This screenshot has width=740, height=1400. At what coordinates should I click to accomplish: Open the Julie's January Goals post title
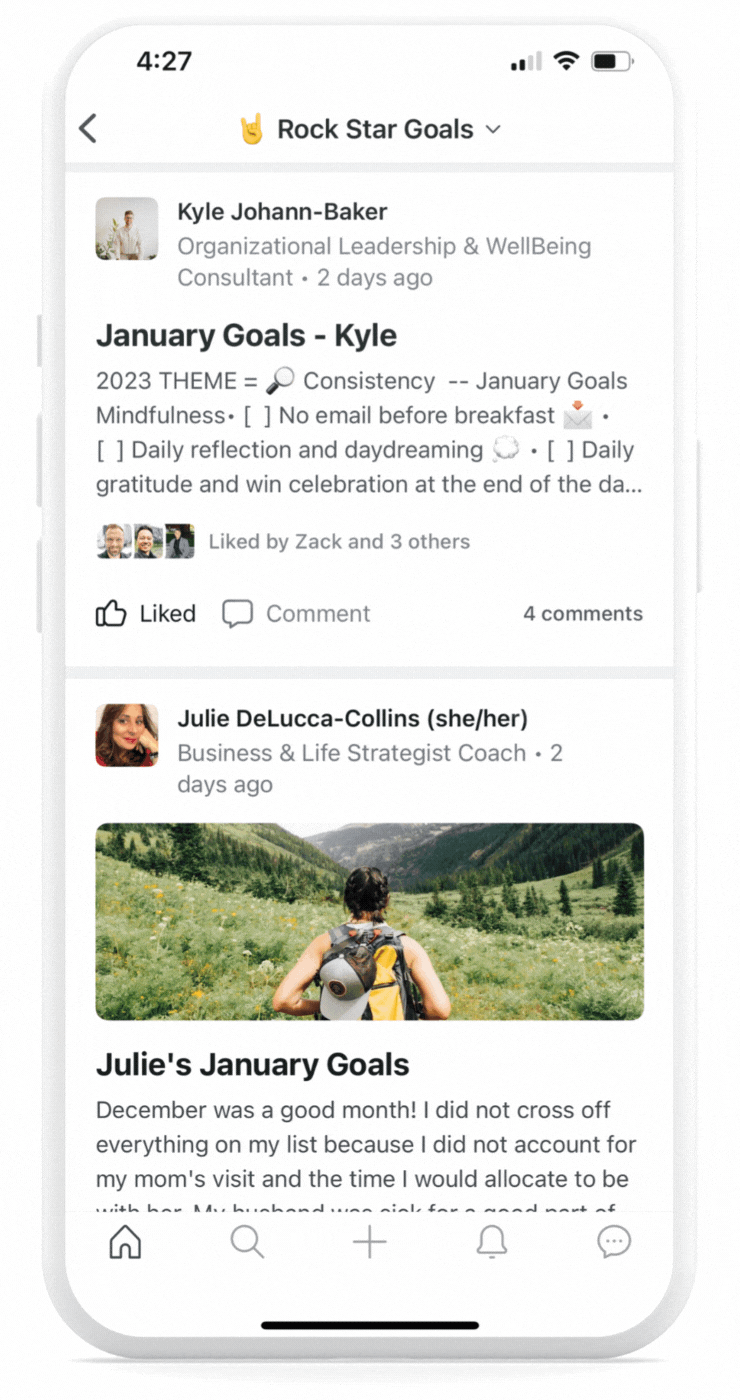(x=253, y=1065)
